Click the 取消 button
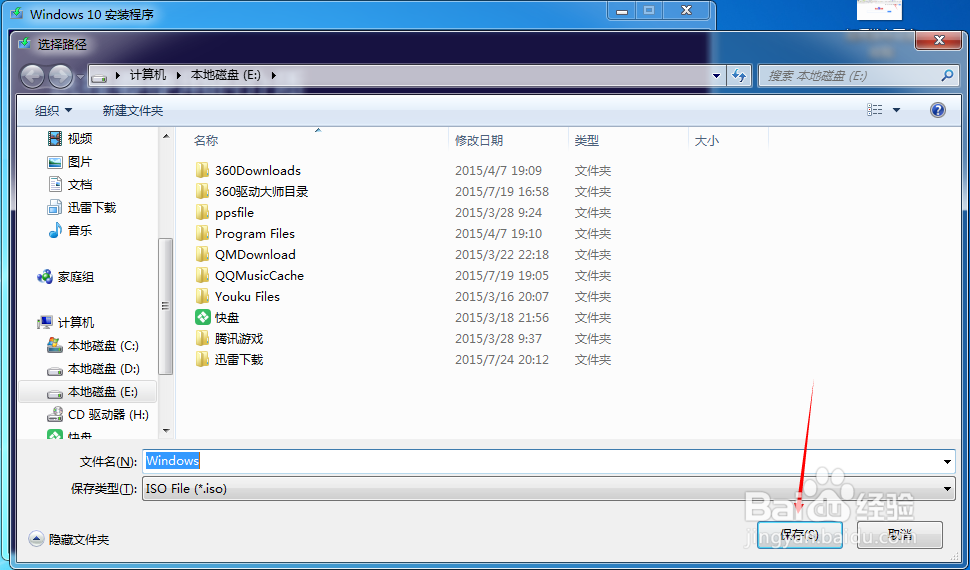This screenshot has height=570, width=970. 899,534
